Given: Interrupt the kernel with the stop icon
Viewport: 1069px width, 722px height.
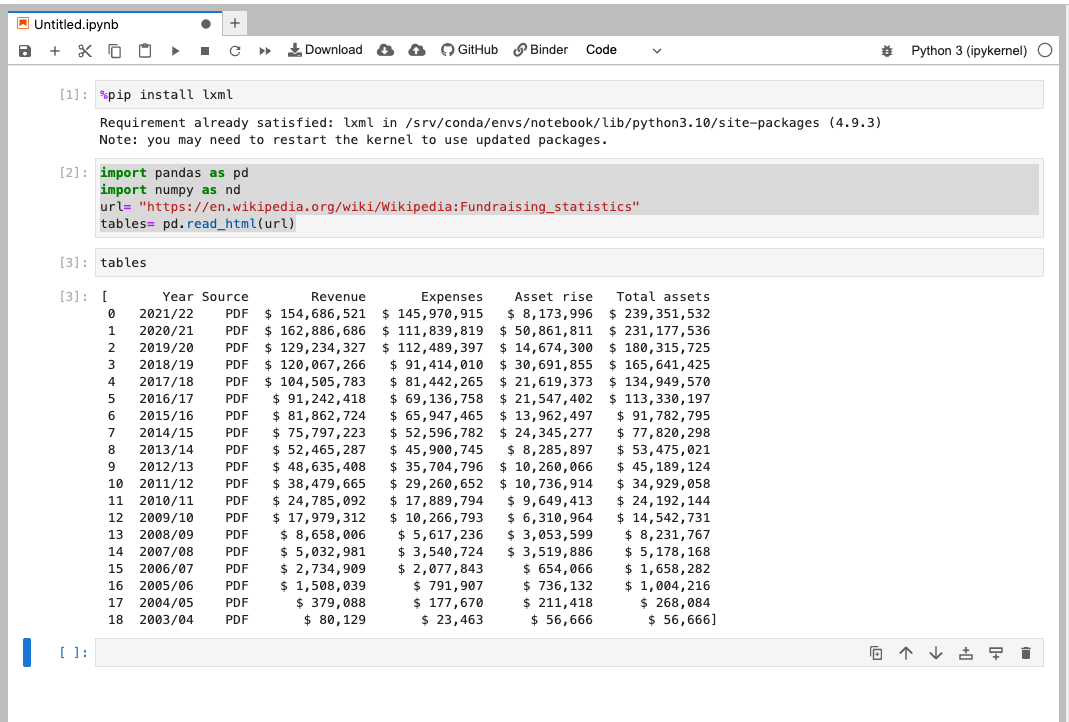Looking at the screenshot, I should point(205,50).
